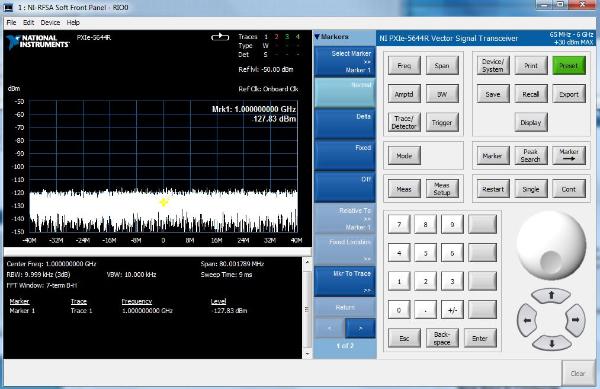Click Restart sweep button
The width and height of the screenshot is (600, 389).
point(493,189)
